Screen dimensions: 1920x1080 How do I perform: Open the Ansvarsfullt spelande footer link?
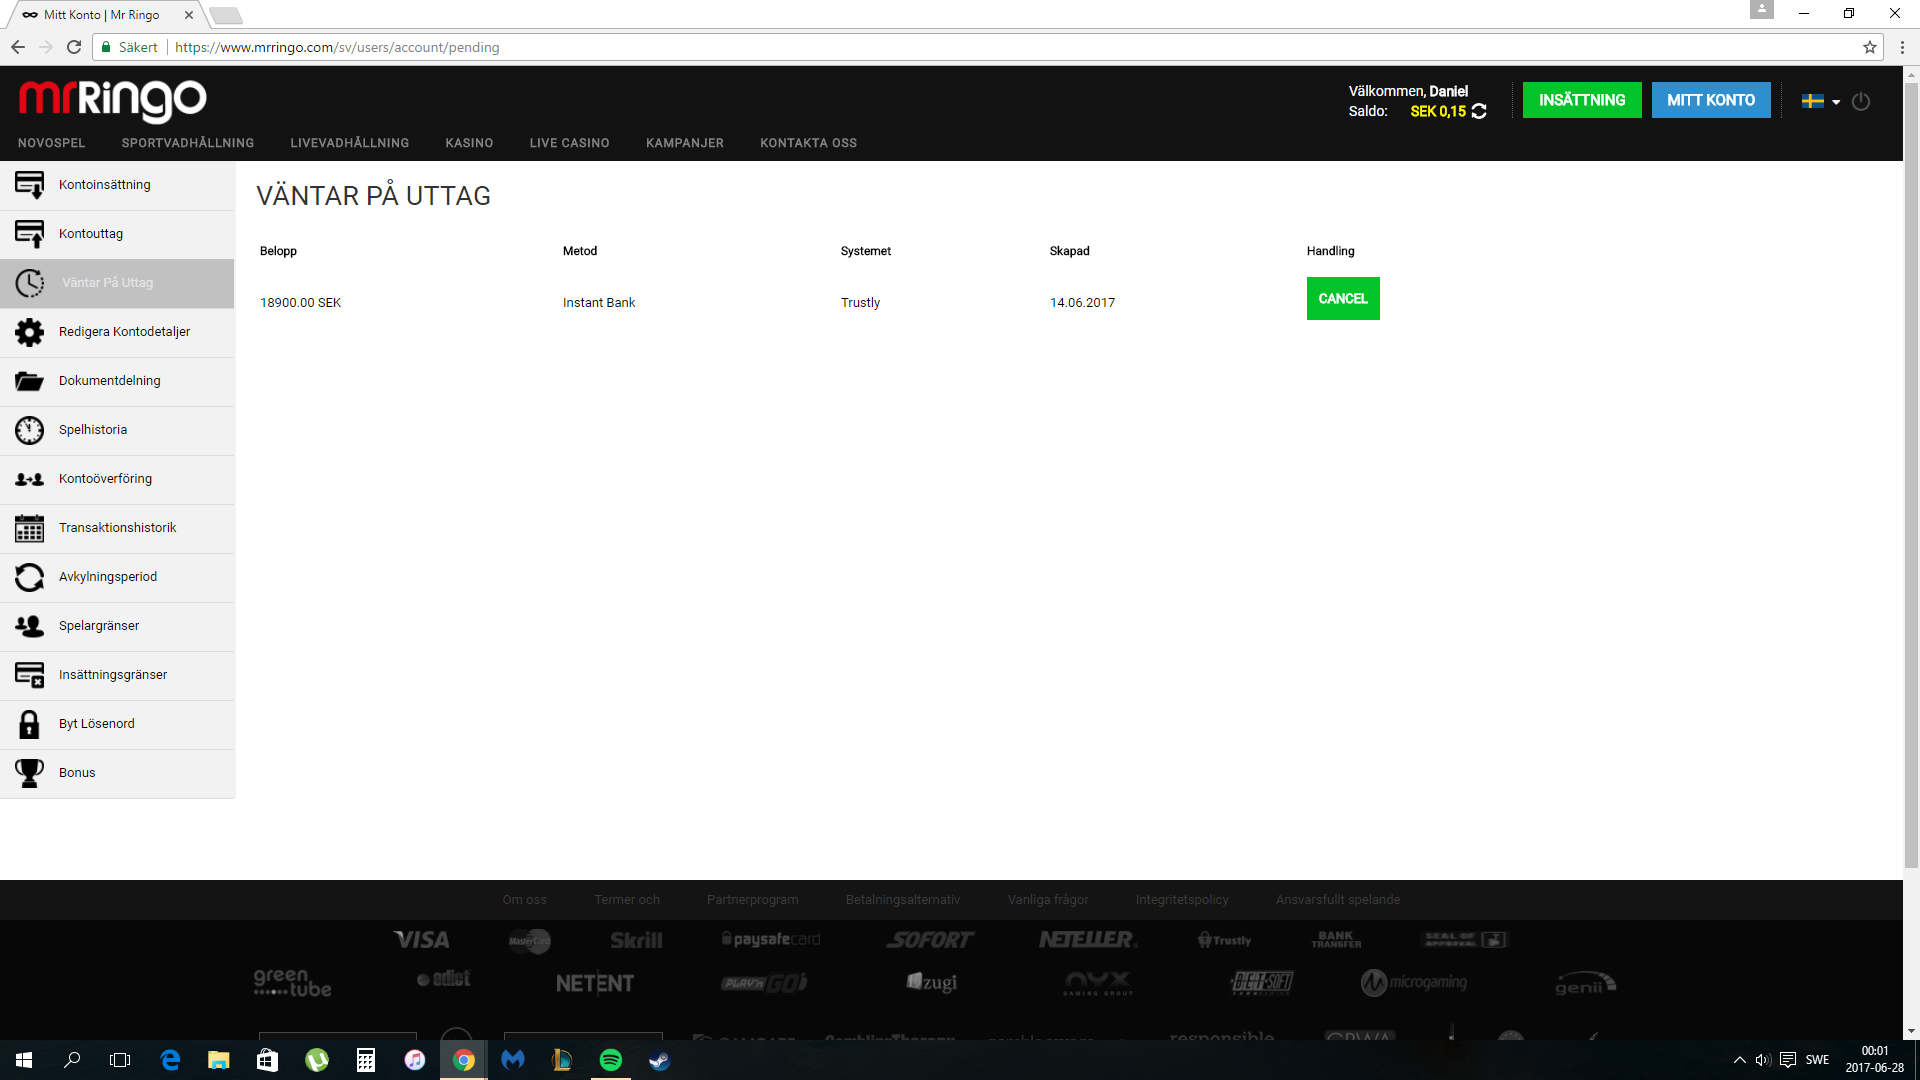click(1338, 900)
